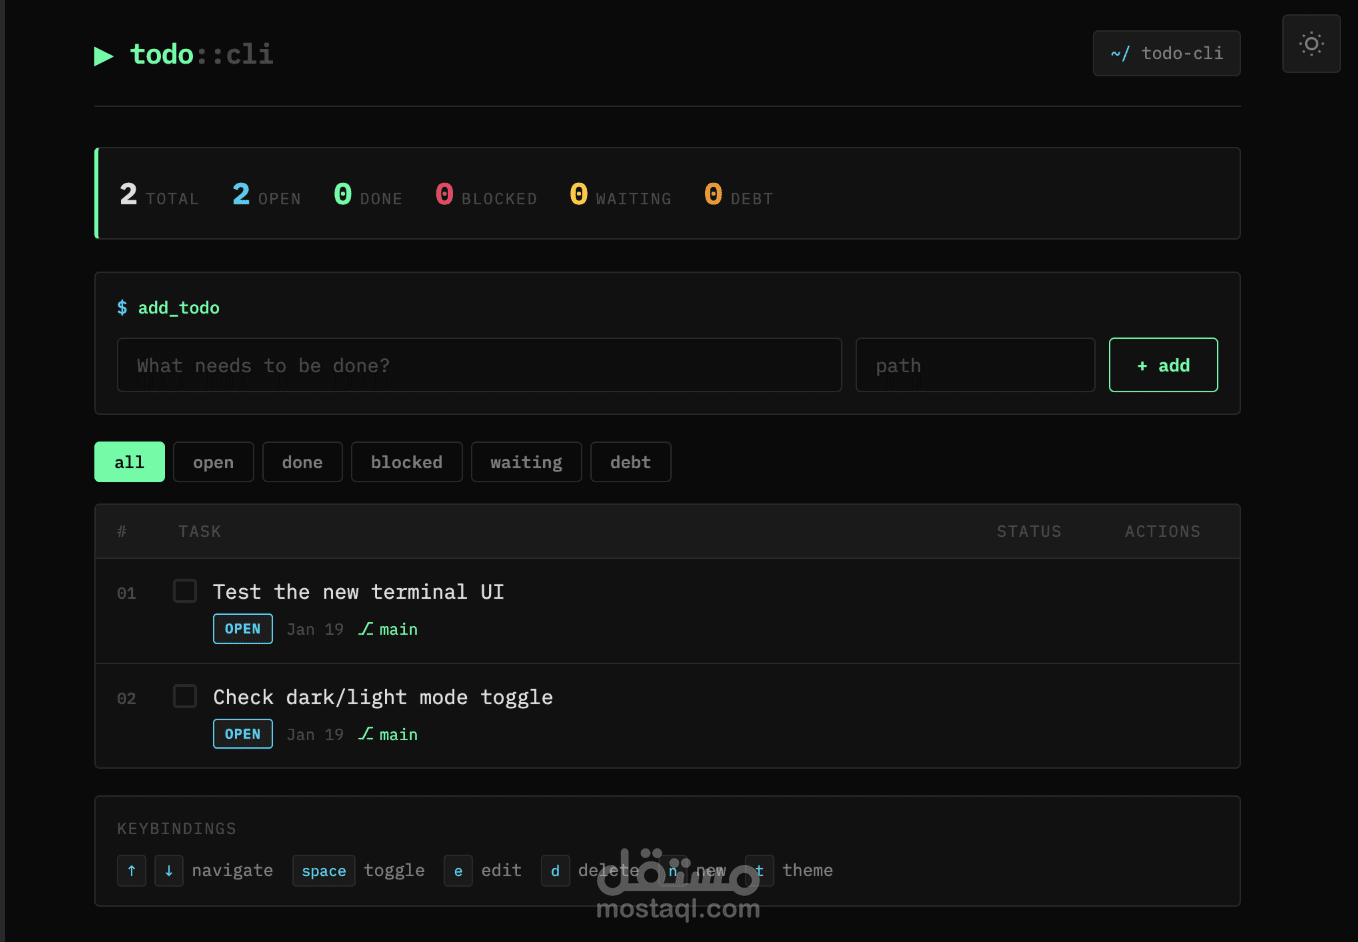Check off 'Test the new terminal UI'
Viewport: 1358px width, 942px height.
(185, 591)
